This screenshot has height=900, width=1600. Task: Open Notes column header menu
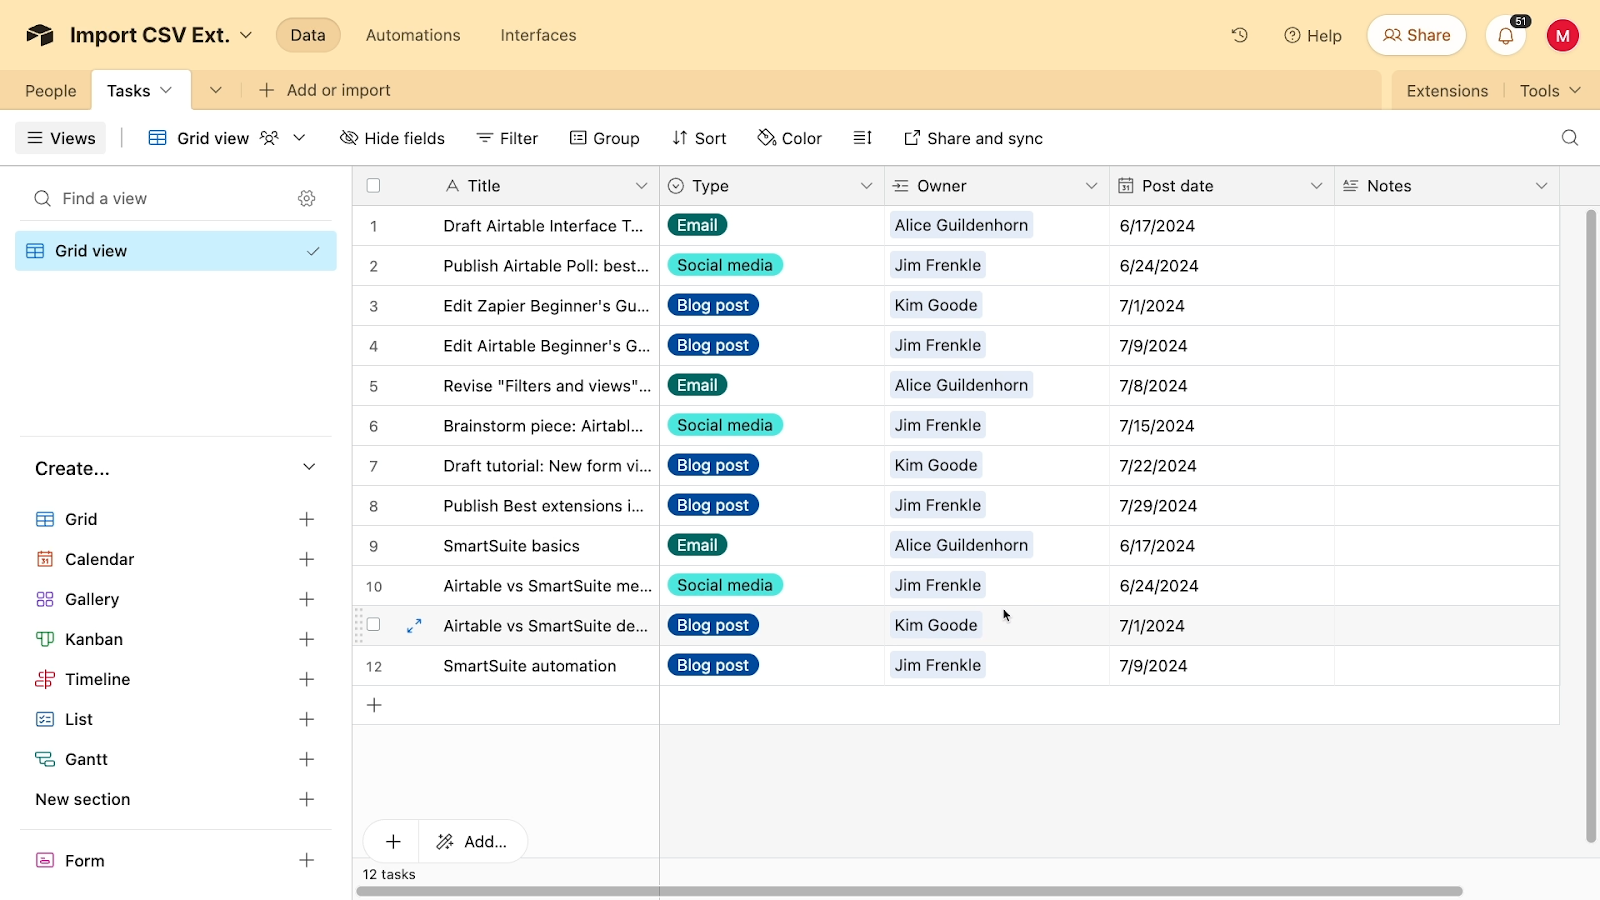[1541, 186]
